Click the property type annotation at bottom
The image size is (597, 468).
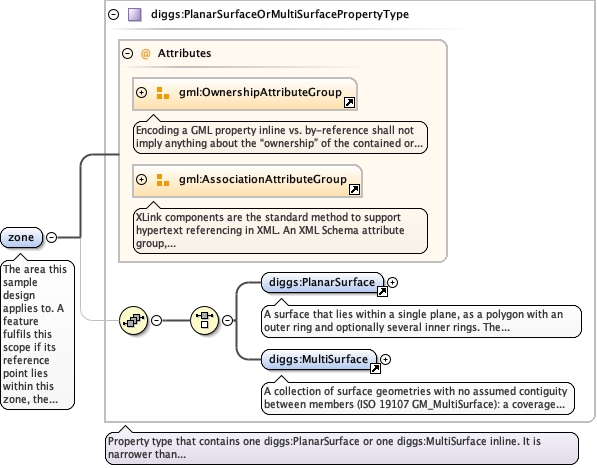[x=342, y=448]
